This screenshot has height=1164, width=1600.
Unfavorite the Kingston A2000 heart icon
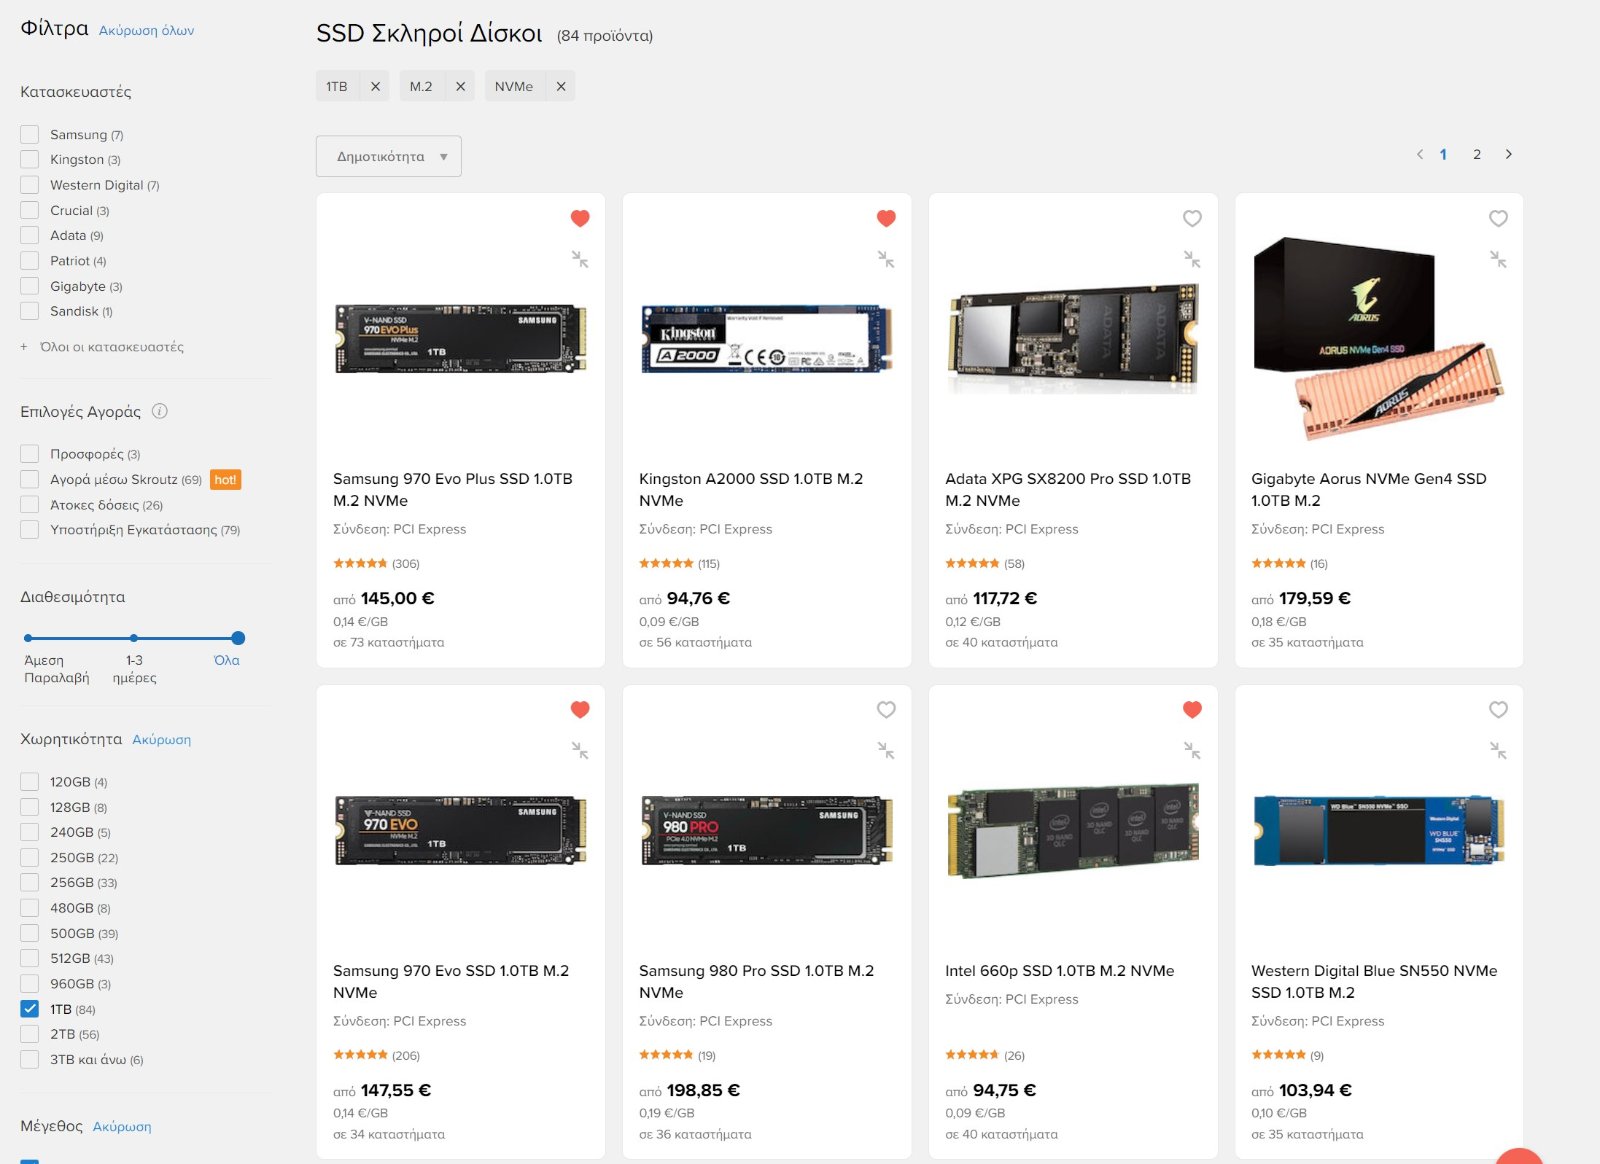(x=886, y=218)
